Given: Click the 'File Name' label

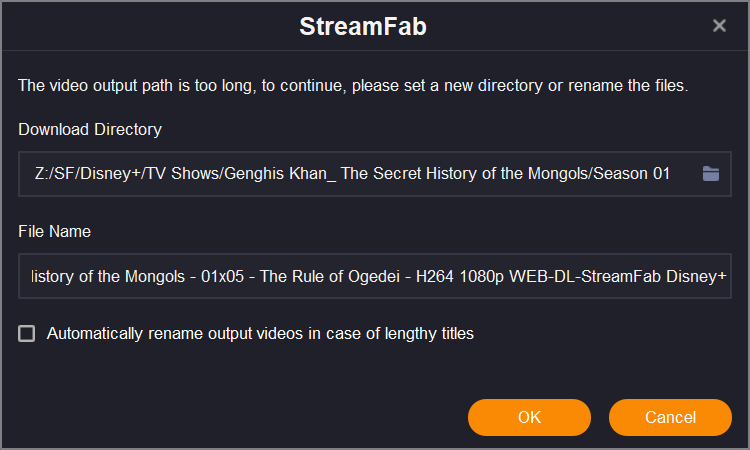Looking at the screenshot, I should 55,231.
